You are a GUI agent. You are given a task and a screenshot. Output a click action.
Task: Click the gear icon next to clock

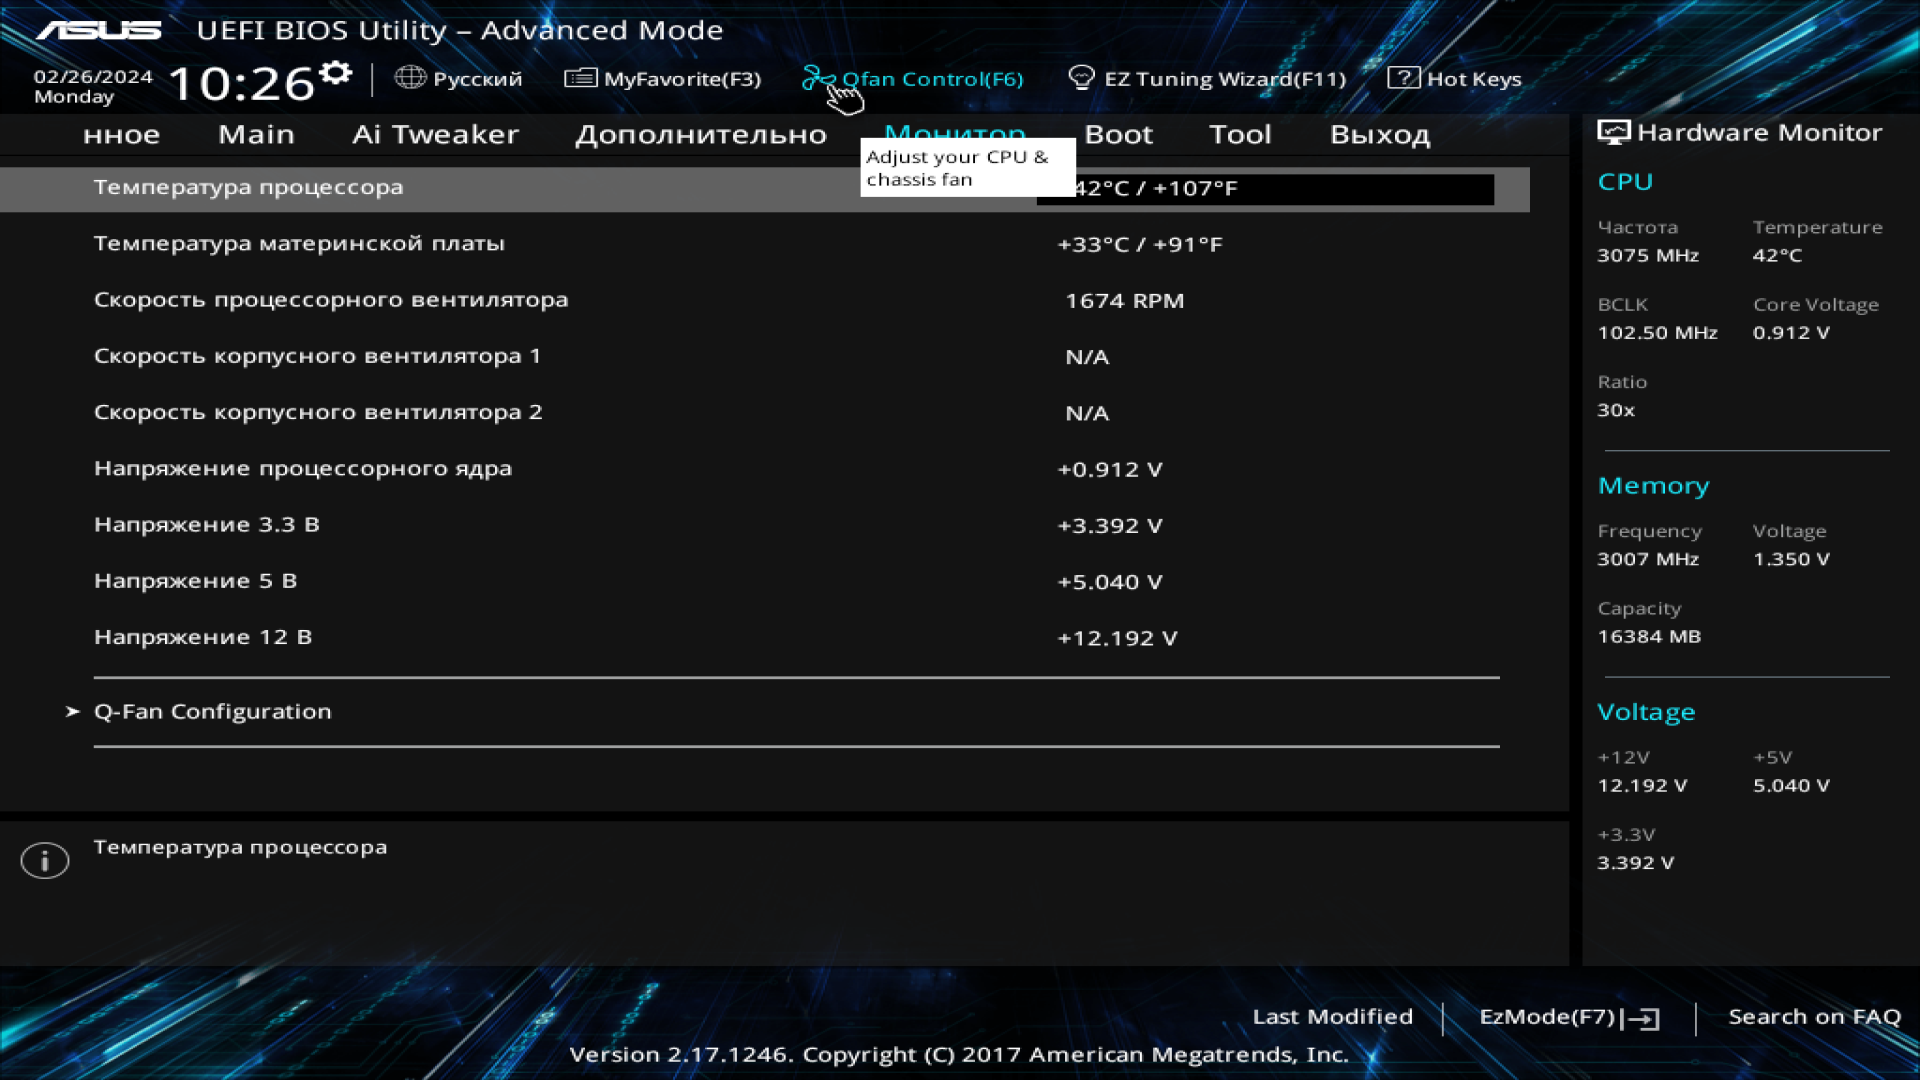click(336, 73)
